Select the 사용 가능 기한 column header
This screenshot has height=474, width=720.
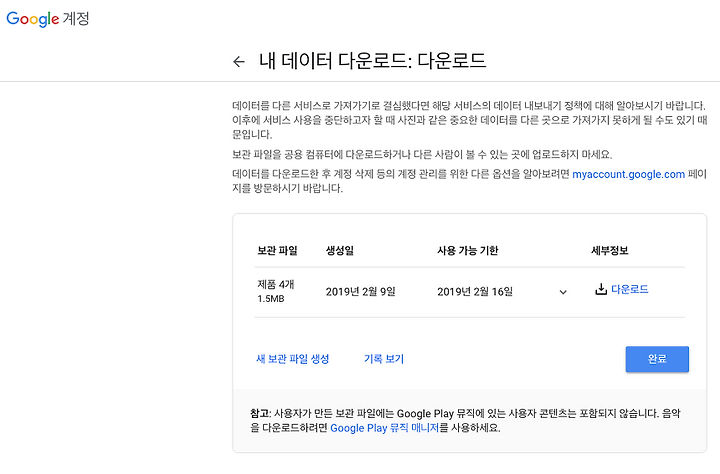click(x=467, y=251)
